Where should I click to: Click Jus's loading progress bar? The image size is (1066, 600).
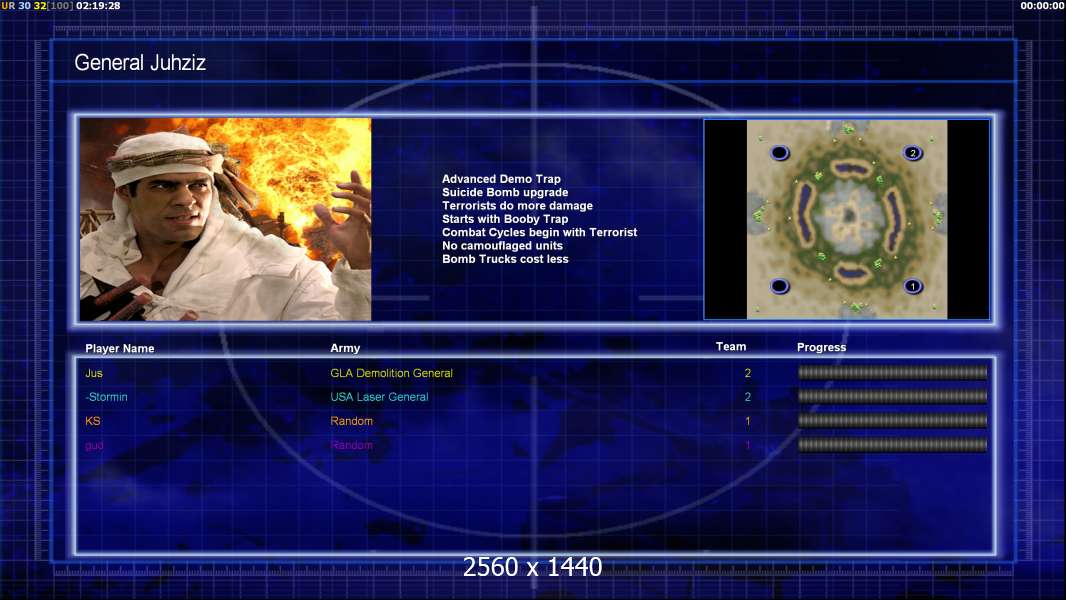pyautogui.click(x=893, y=372)
